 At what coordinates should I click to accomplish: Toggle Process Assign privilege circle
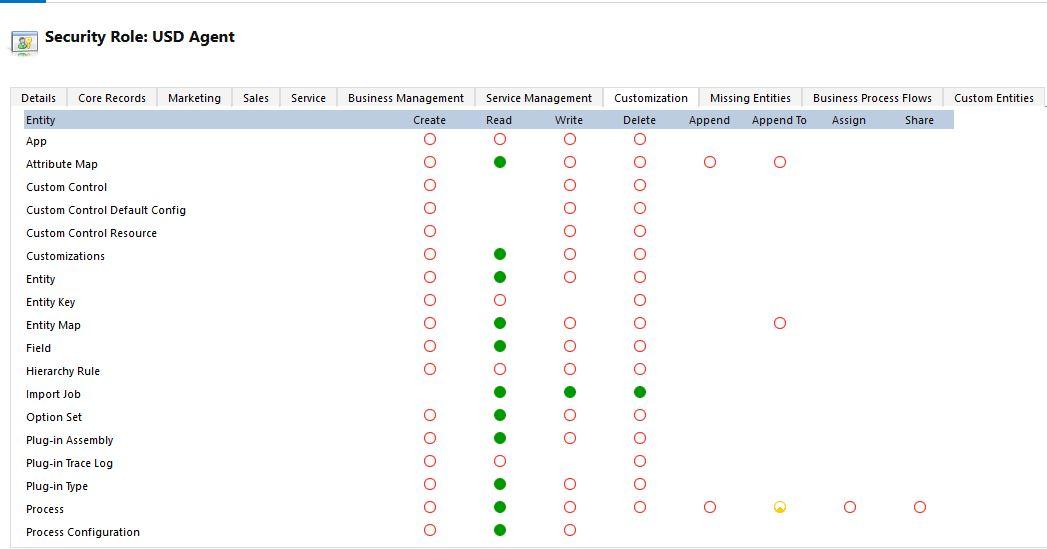[850, 507]
